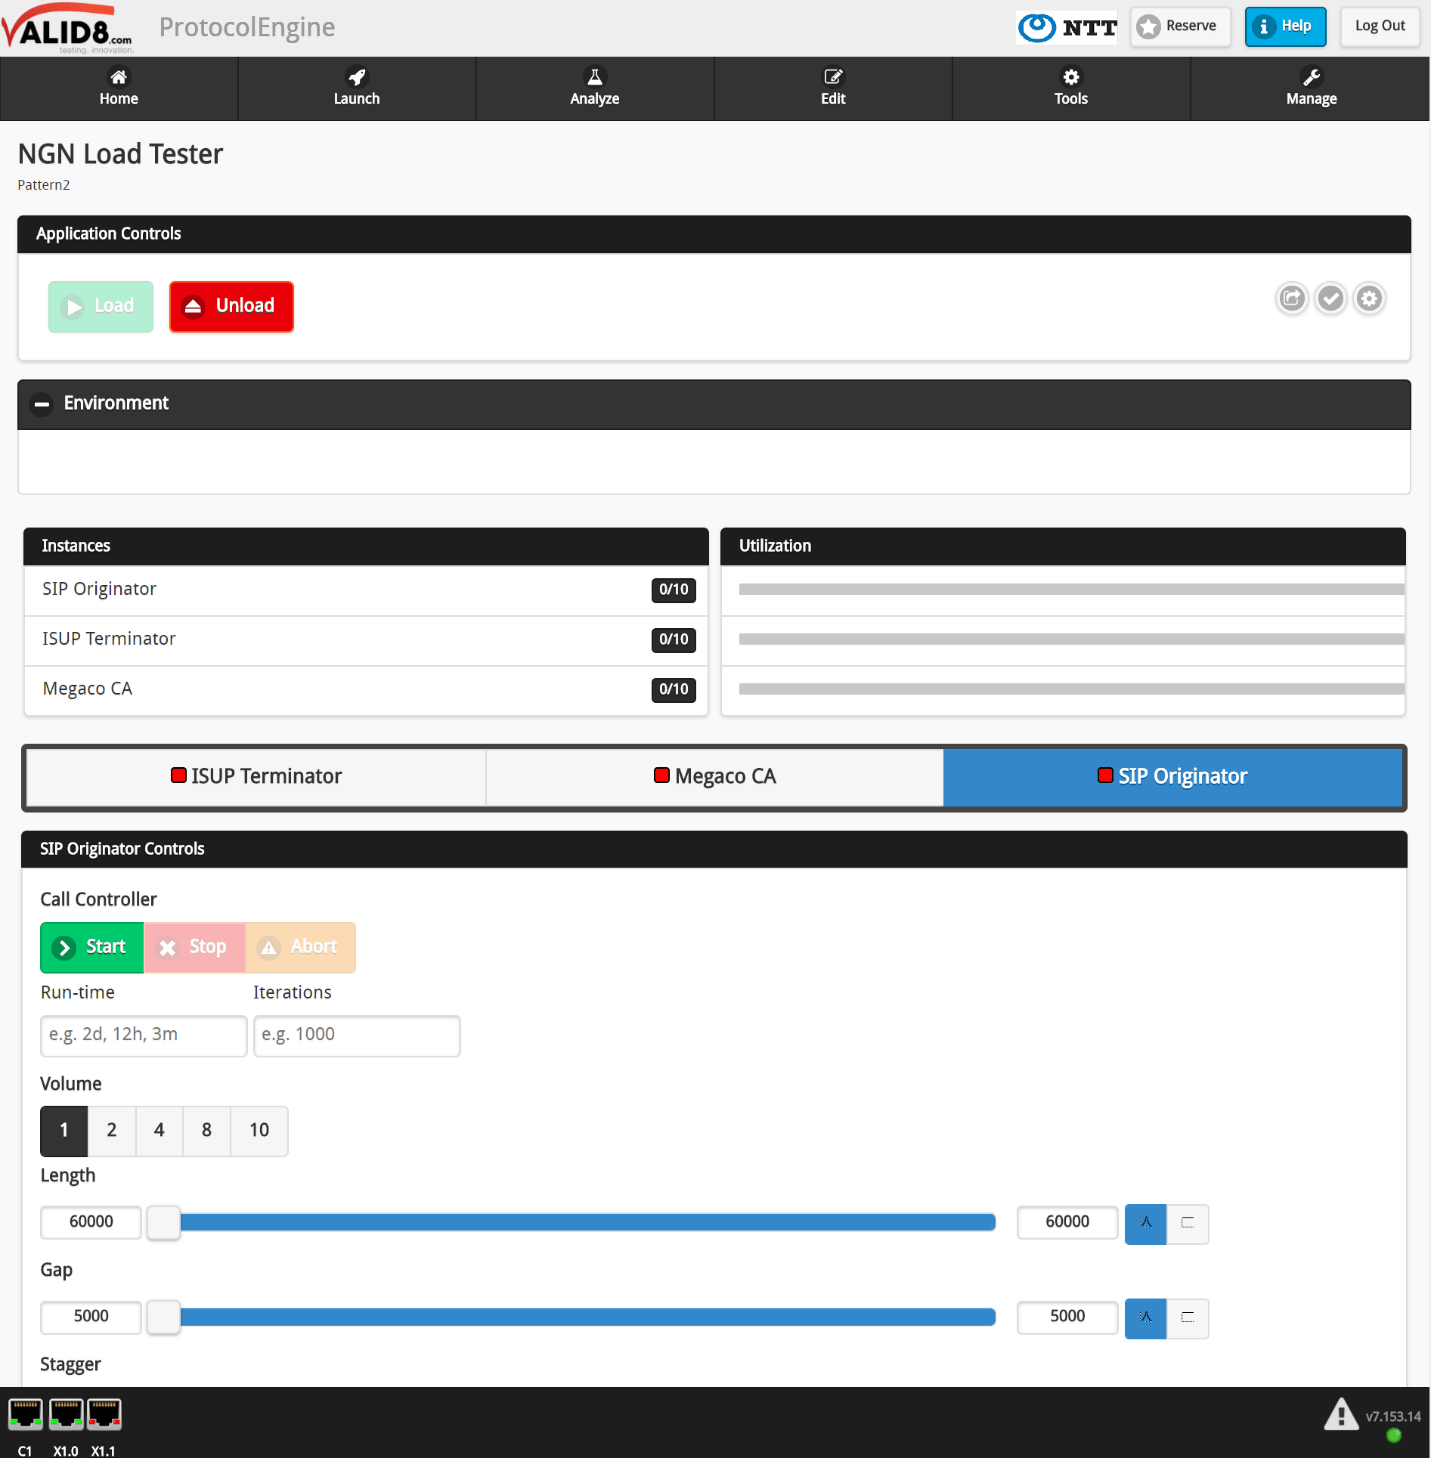
Task: Click the Pattern2 label
Action: [44, 185]
